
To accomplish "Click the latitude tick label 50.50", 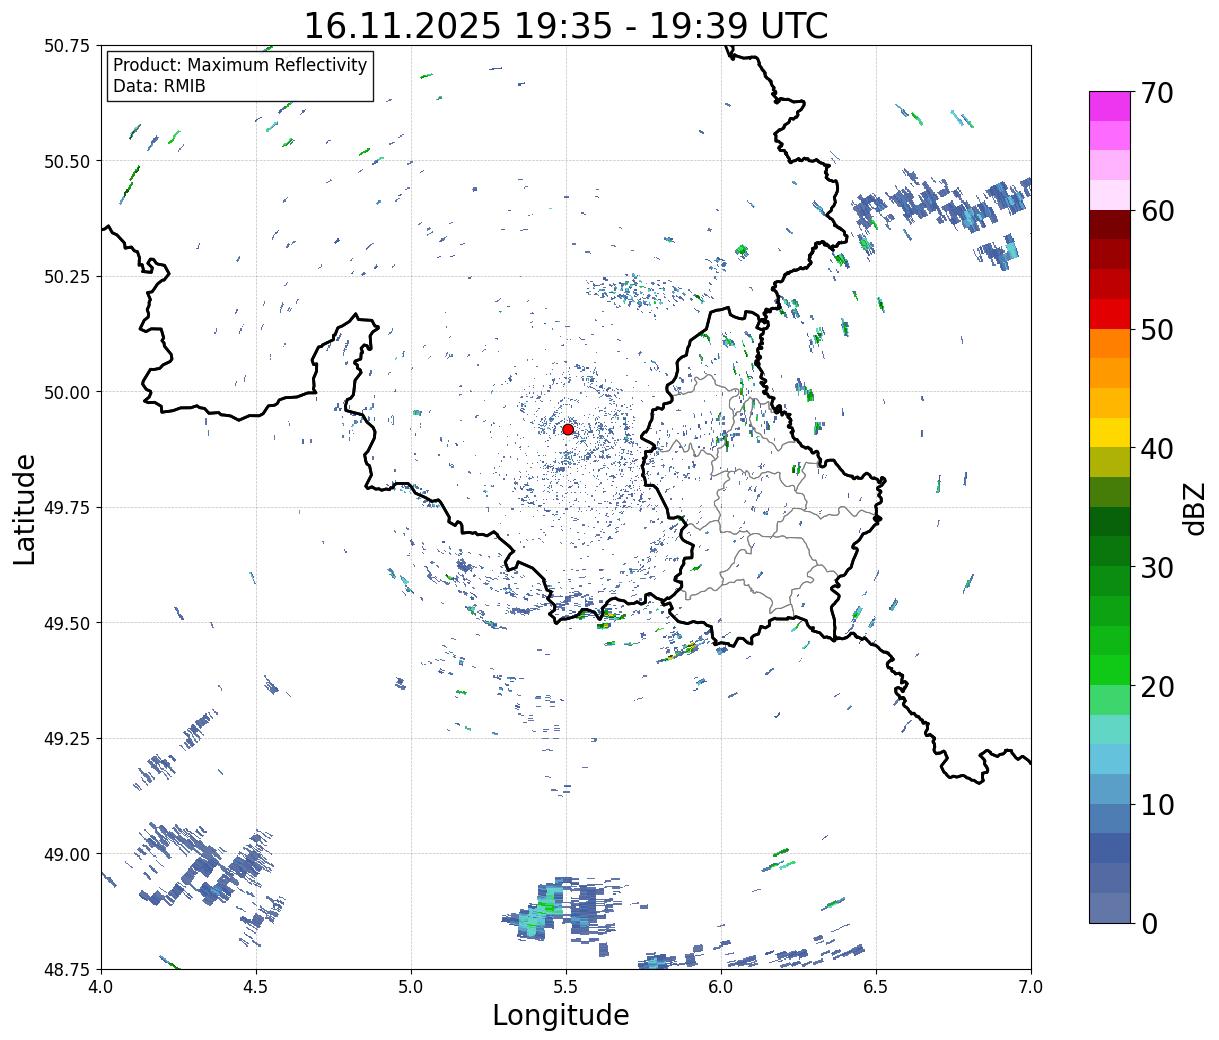I will tap(68, 161).
